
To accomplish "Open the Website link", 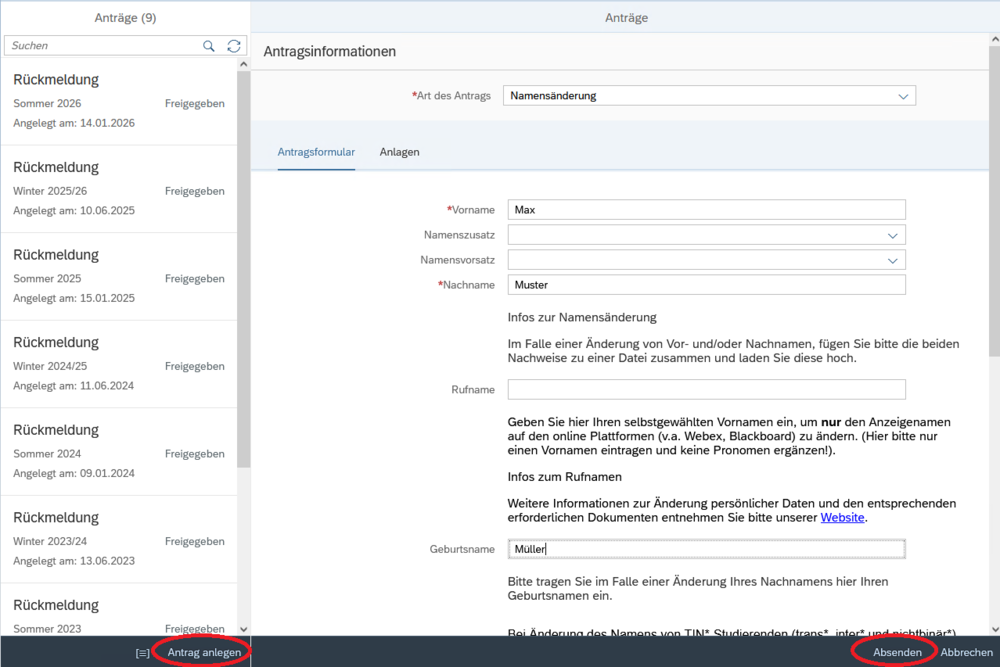I will pos(842,518).
